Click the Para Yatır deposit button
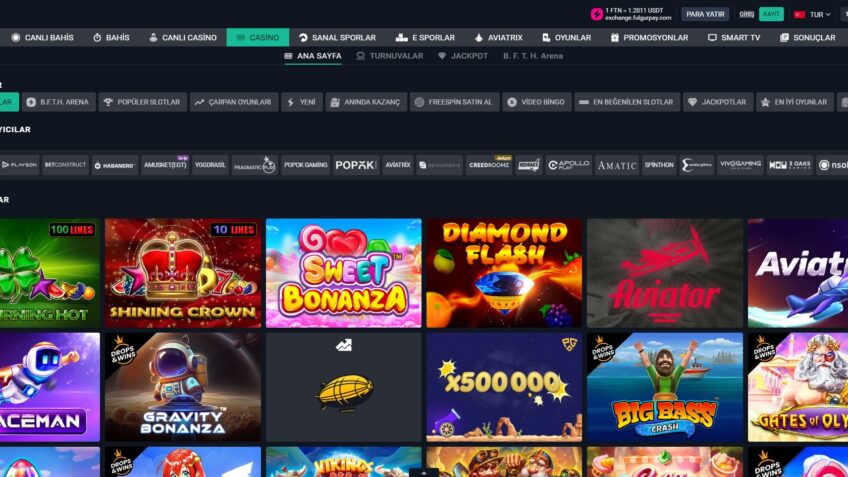Viewport: 848px width, 477px height. click(x=705, y=14)
